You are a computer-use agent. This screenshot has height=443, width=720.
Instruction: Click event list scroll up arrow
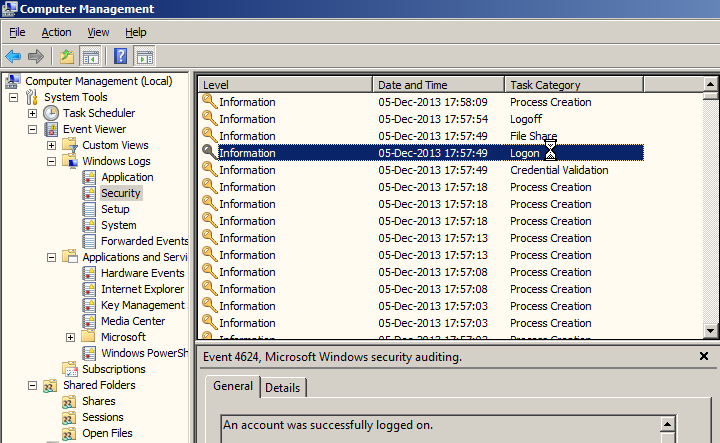point(710,84)
